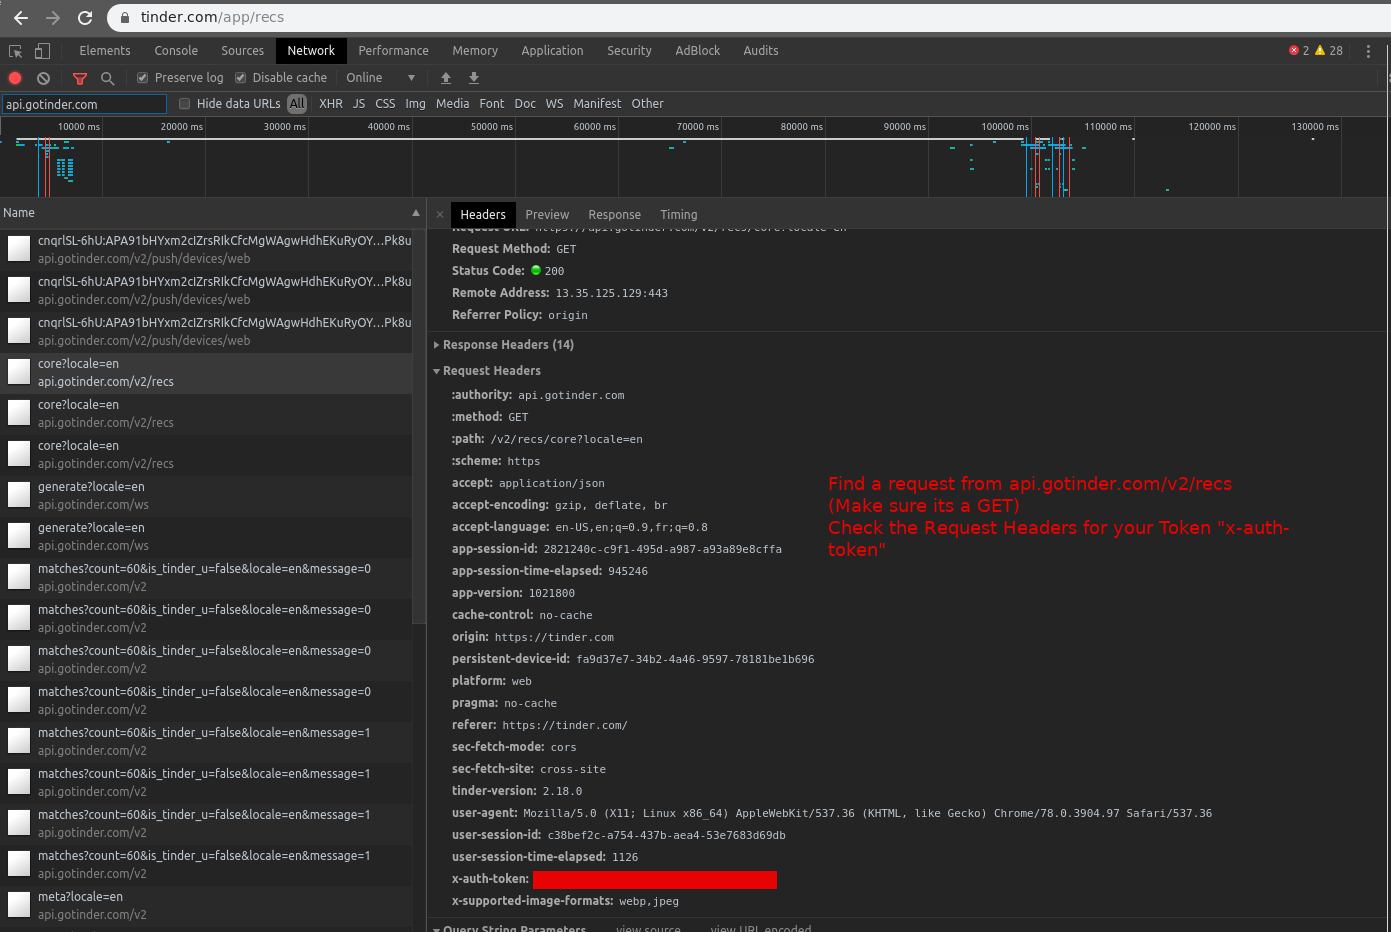Go forward with browser forward arrow
Viewport: 1391px width, 932px height.
(x=53, y=17)
